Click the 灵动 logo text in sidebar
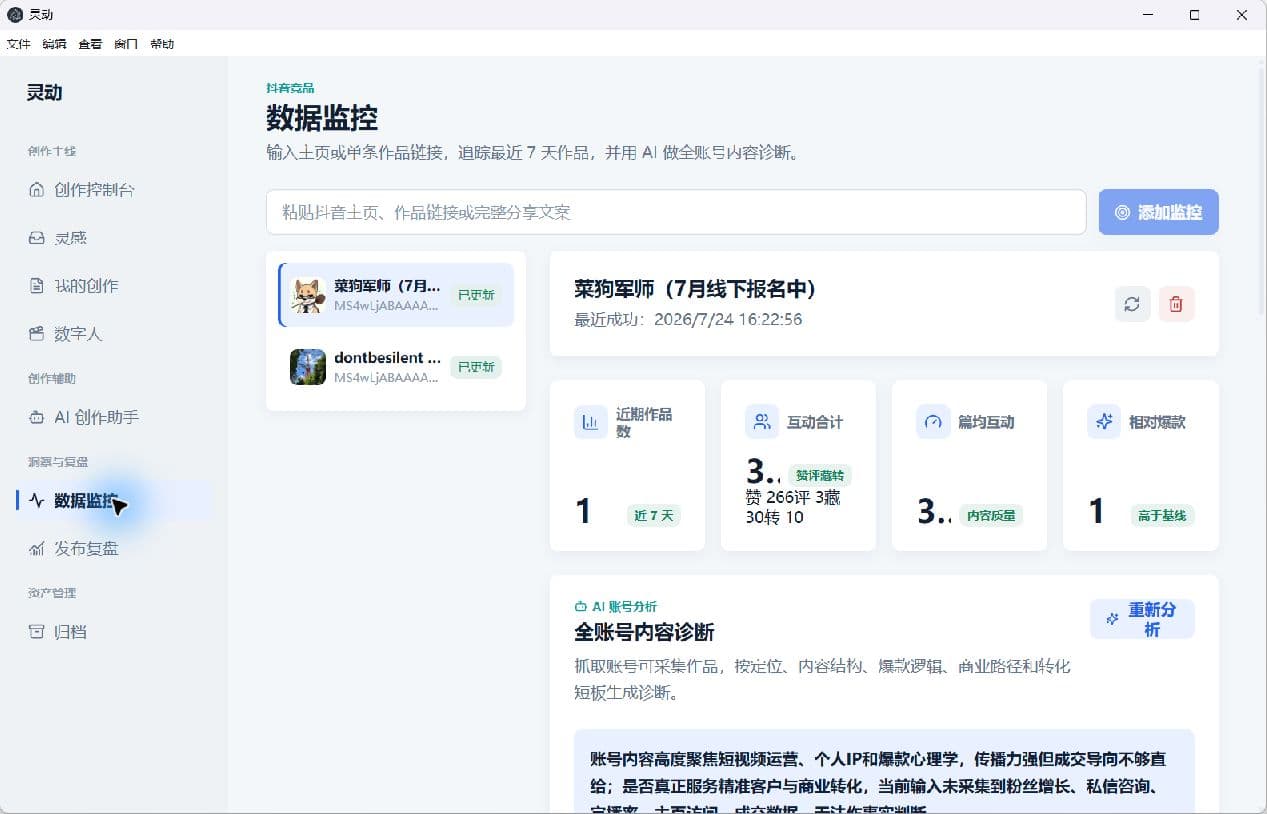Viewport: 1267px width, 814px height. pyautogui.click(x=44, y=93)
